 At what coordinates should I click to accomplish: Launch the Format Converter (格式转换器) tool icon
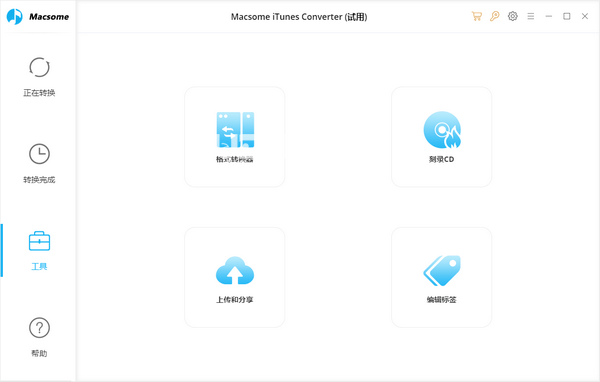[x=235, y=130]
